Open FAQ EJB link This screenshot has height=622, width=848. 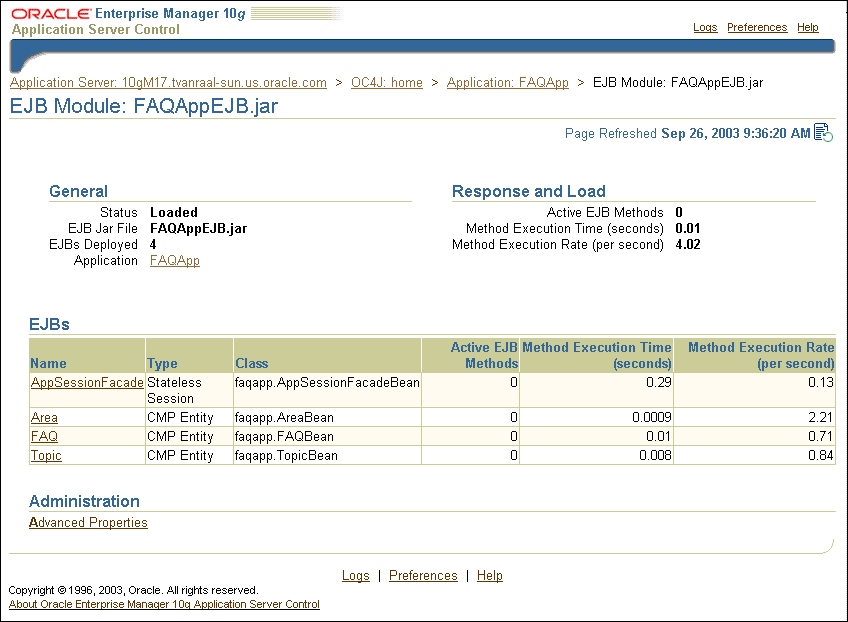(44, 436)
